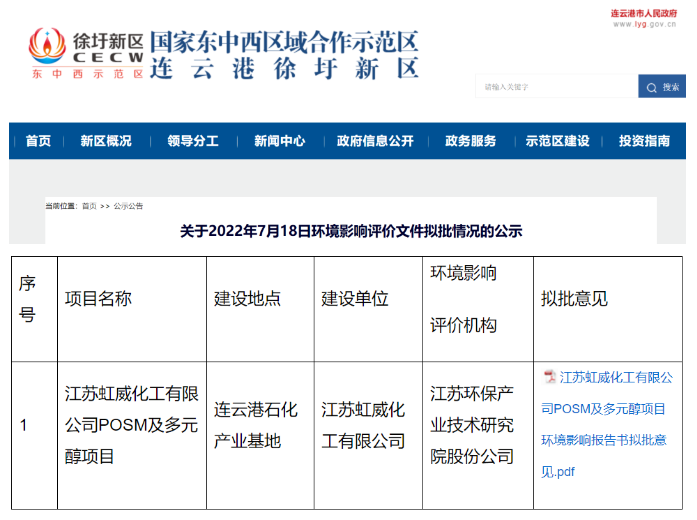Screen dimensions: 697x520
Task: Open 投资指南 navigation item
Action: pos(644,141)
